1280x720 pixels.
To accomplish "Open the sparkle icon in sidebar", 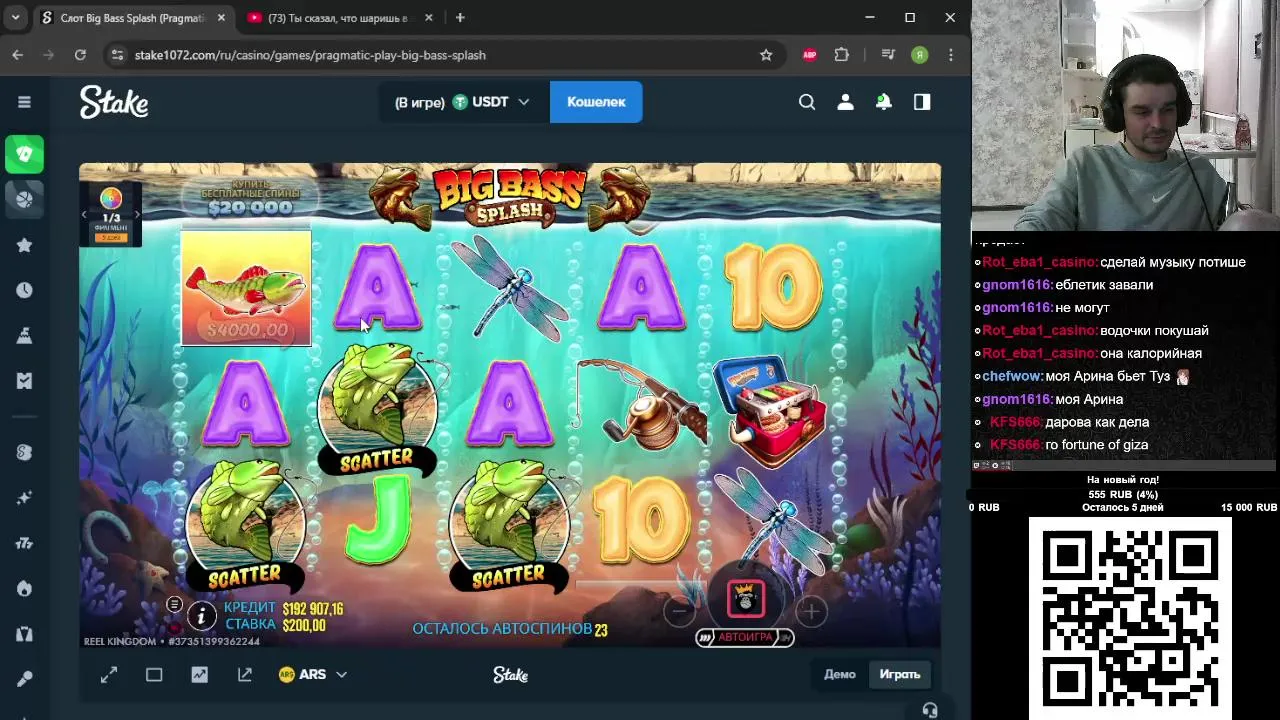I will pos(24,497).
